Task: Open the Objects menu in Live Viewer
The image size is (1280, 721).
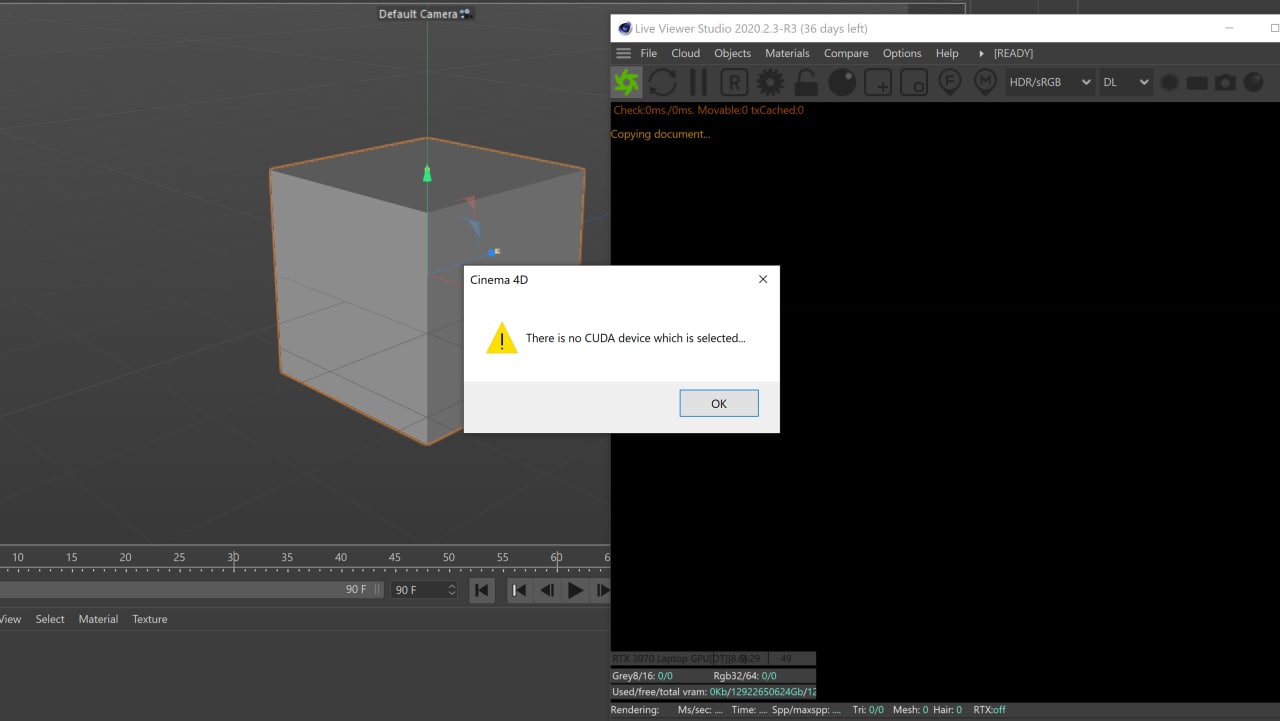Action: click(733, 53)
